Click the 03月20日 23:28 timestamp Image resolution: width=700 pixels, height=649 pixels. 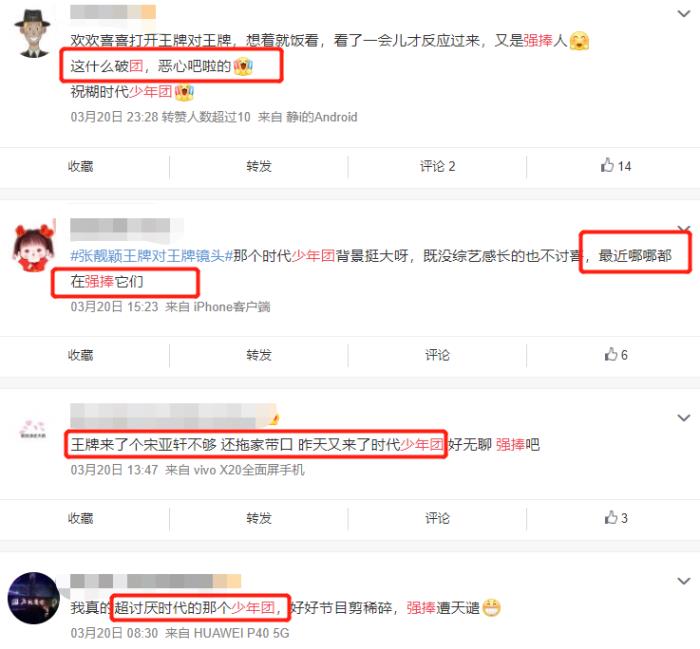pyautogui.click(x=114, y=117)
